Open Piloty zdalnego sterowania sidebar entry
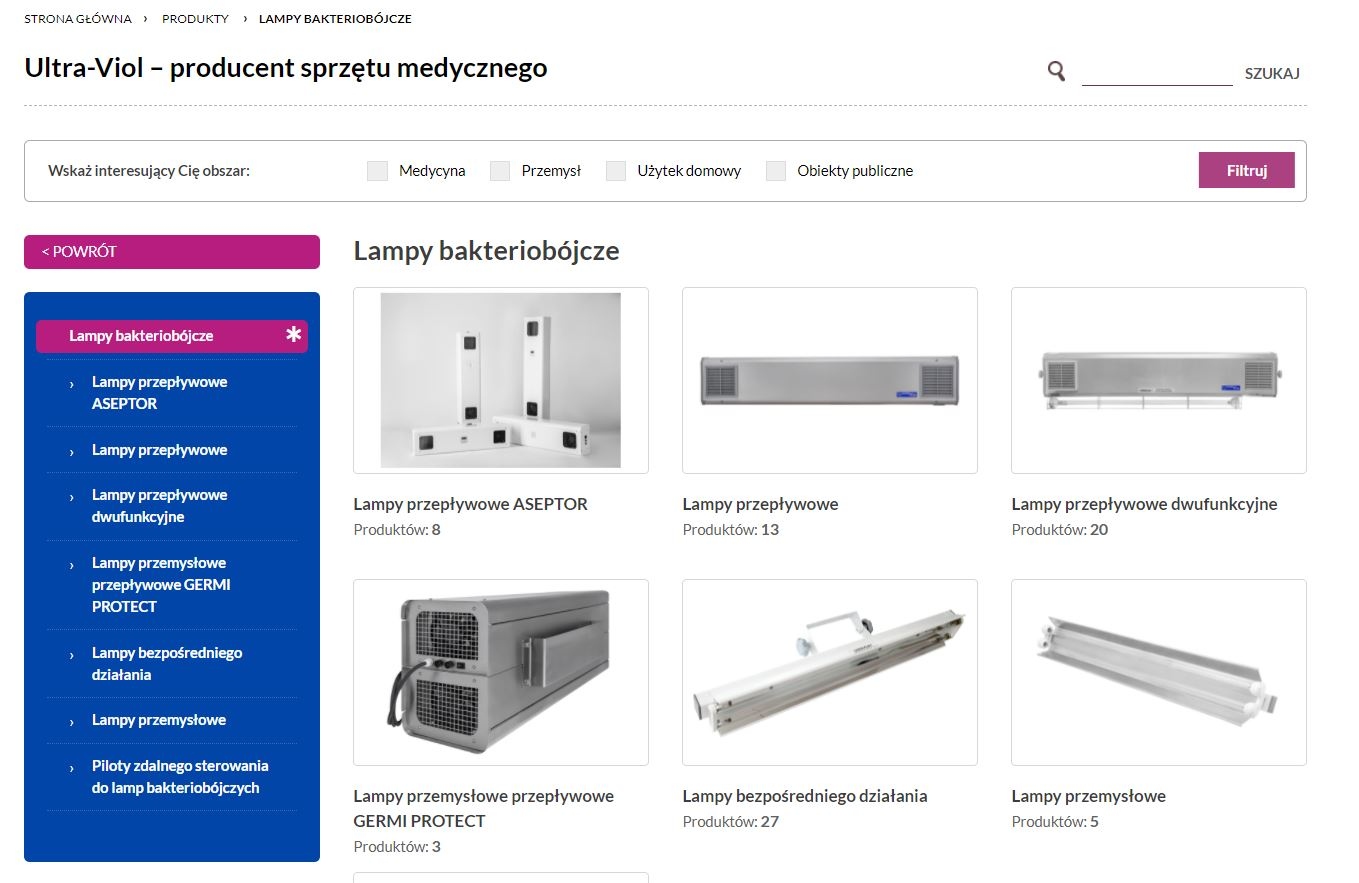 click(180, 777)
